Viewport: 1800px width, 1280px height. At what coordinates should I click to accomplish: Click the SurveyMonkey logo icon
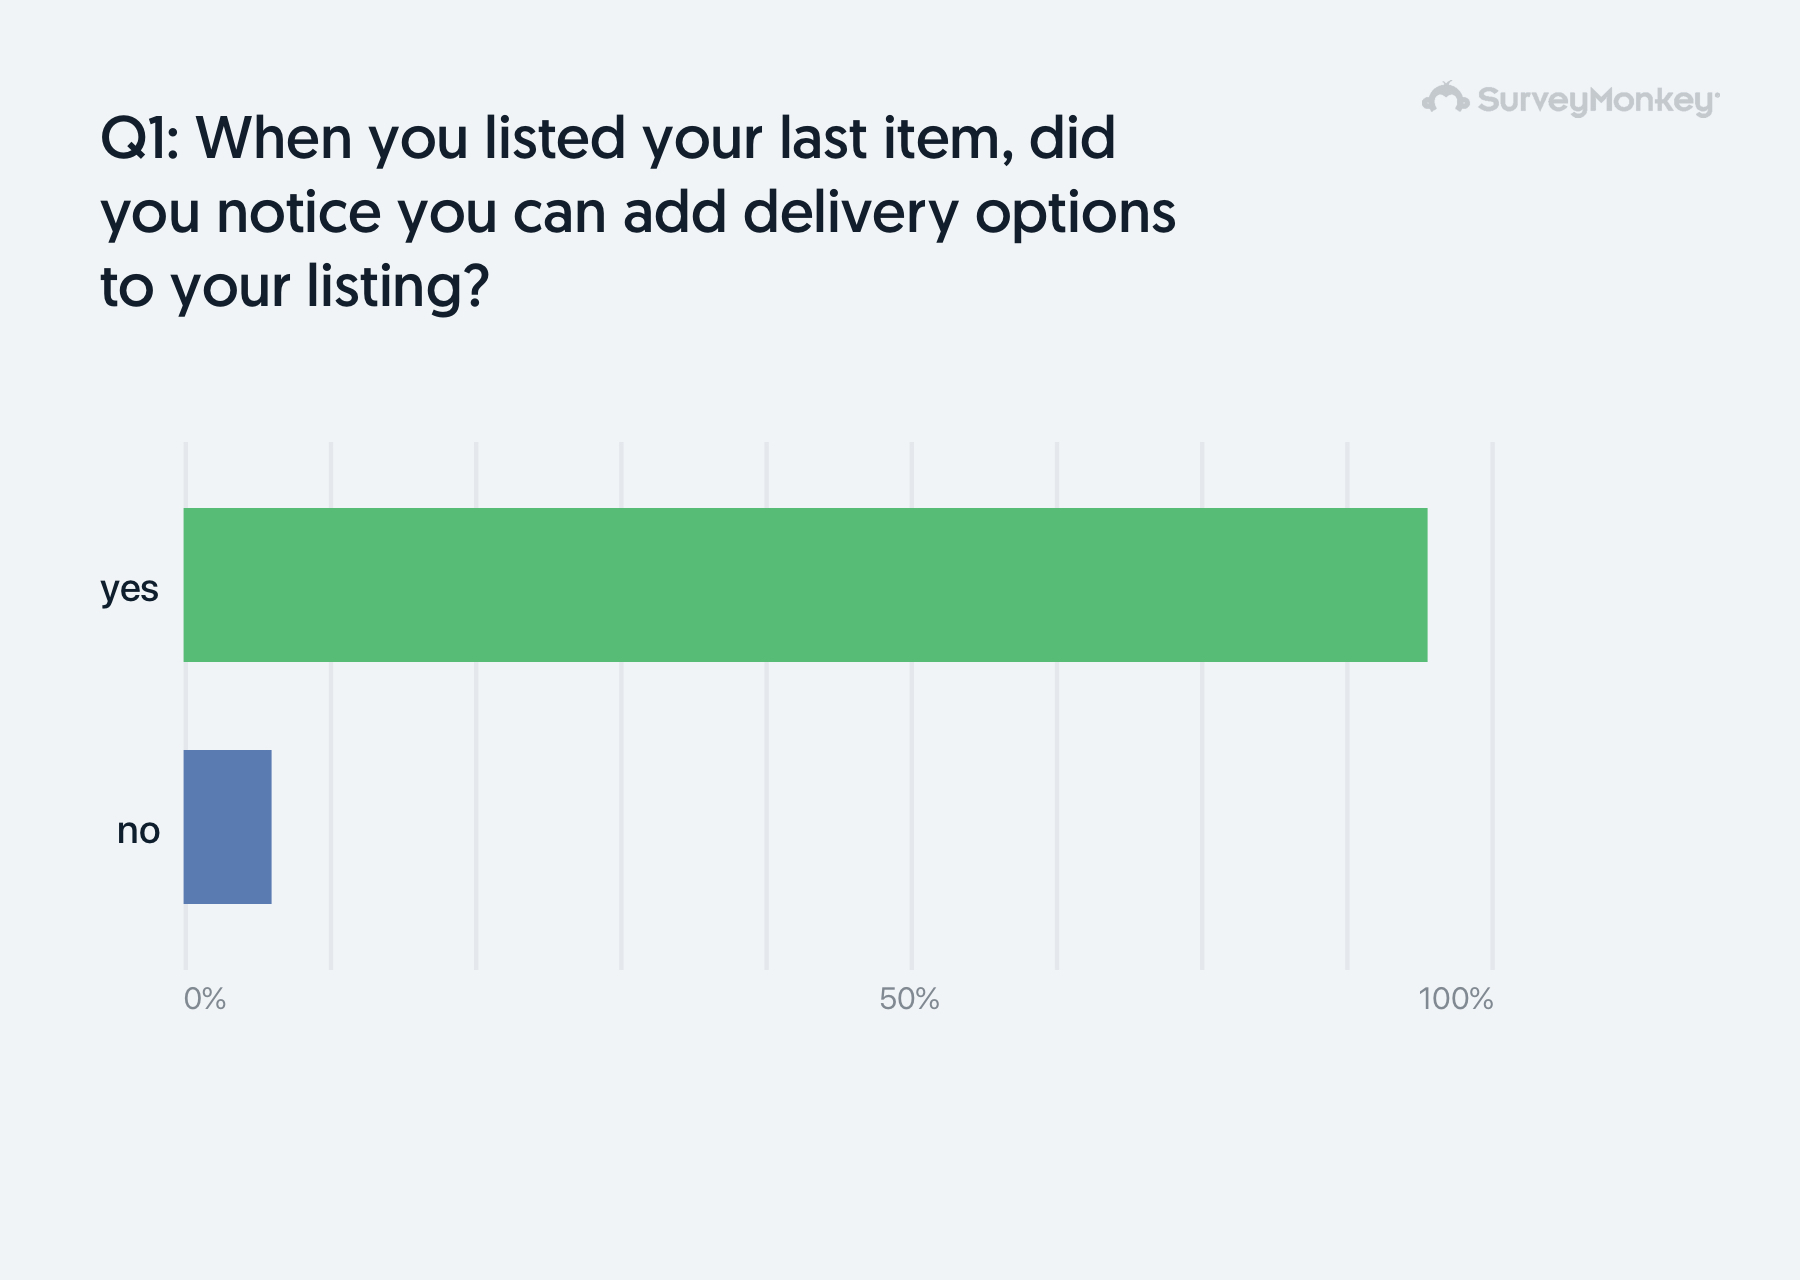tap(1446, 98)
